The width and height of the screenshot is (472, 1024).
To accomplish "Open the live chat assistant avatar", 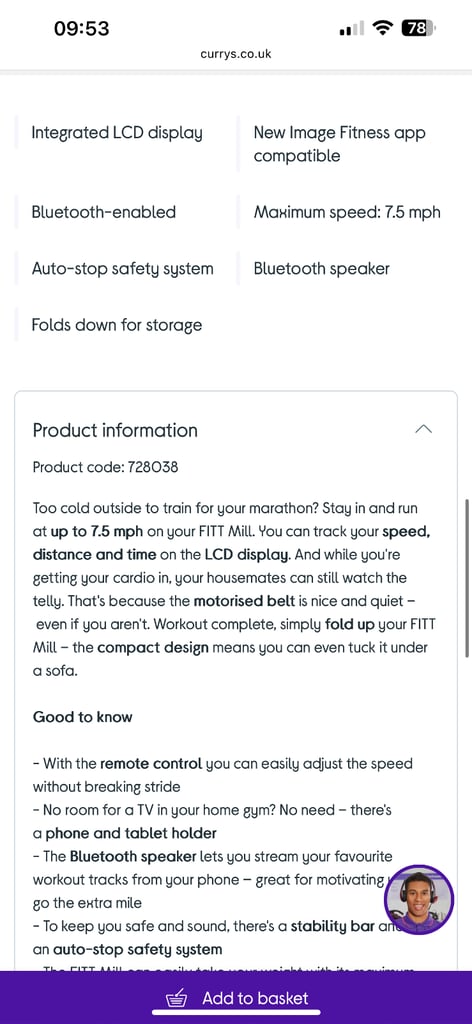I will click(418, 899).
